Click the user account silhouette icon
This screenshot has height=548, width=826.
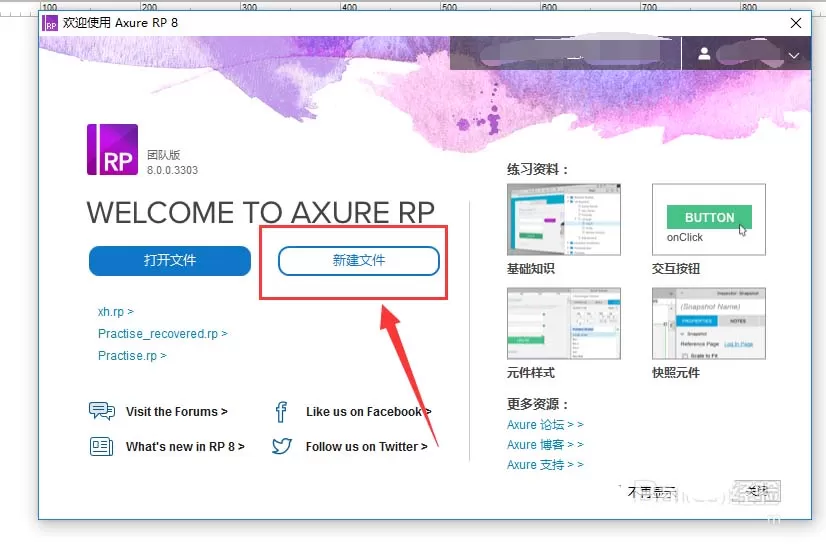pyautogui.click(x=704, y=53)
